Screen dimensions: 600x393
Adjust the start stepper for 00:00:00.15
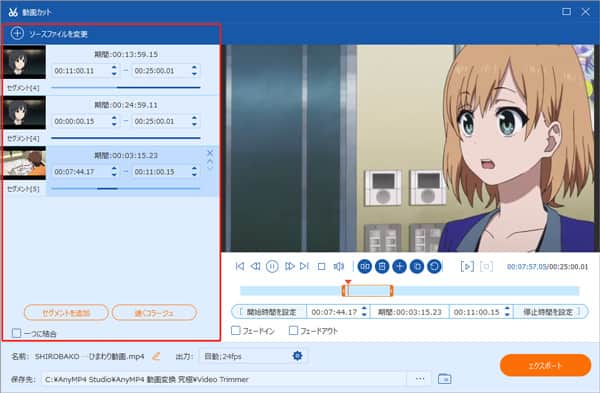coord(114,121)
